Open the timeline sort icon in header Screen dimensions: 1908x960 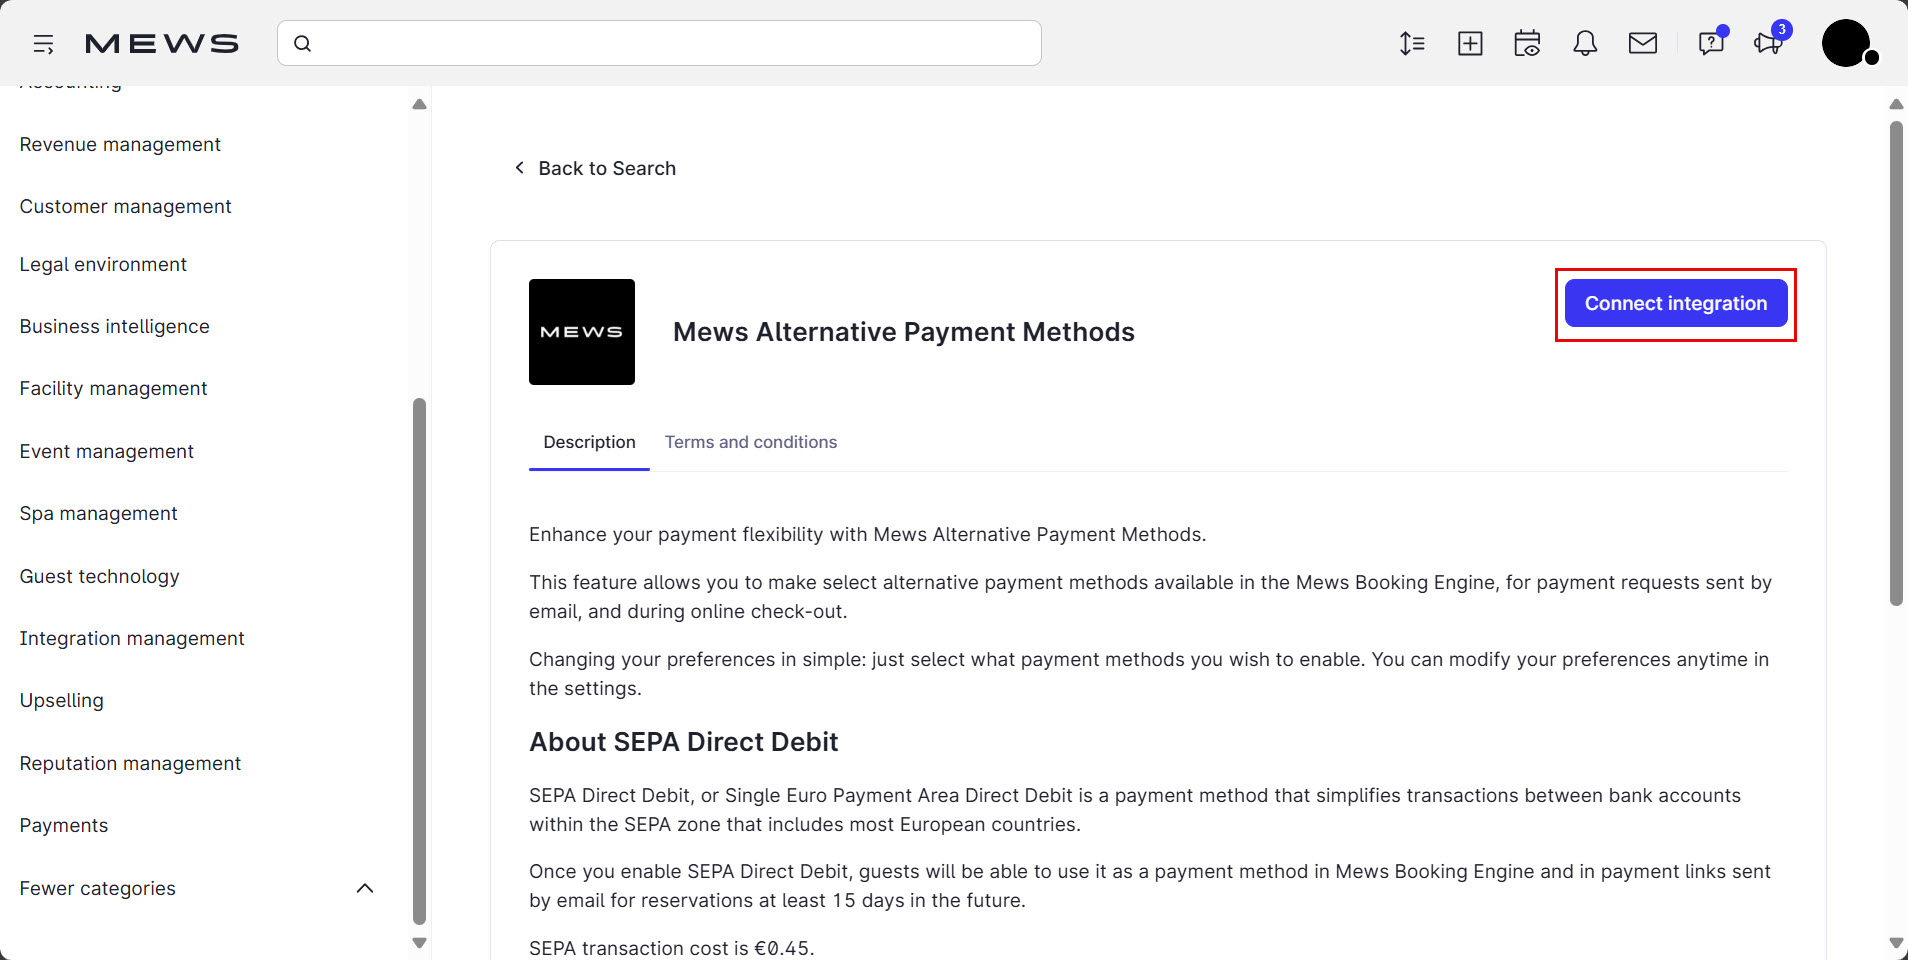pos(1412,44)
